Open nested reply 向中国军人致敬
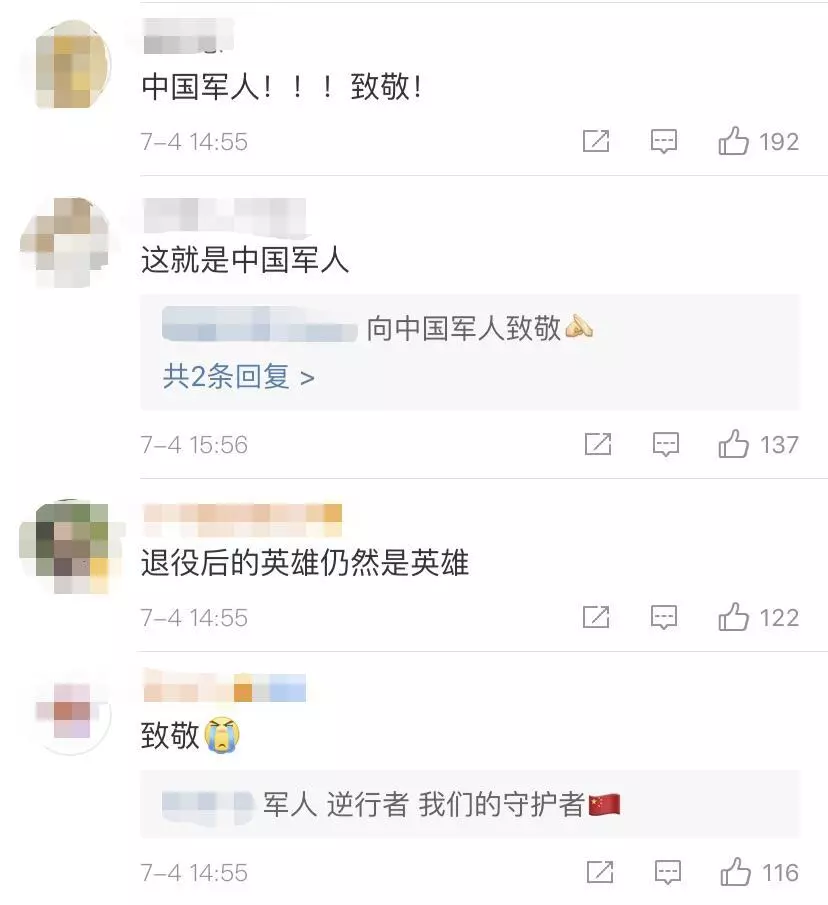The height and width of the screenshot is (905, 828). click(x=377, y=328)
